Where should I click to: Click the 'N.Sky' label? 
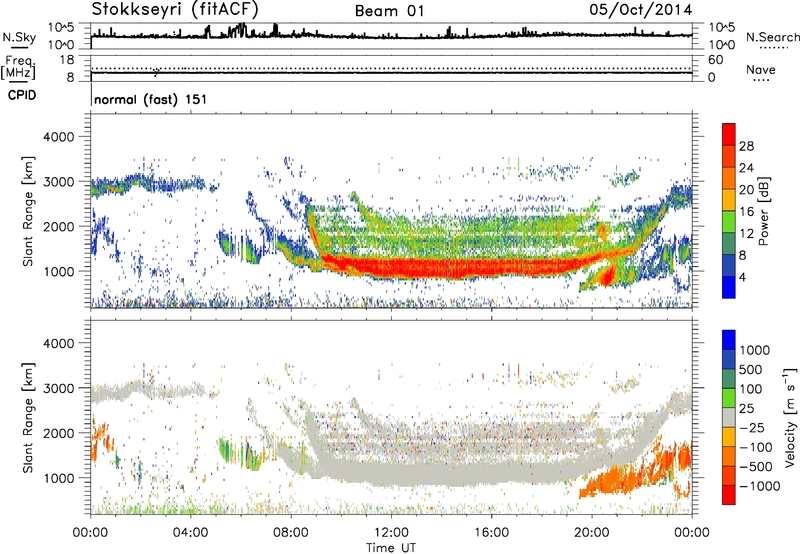(19, 37)
